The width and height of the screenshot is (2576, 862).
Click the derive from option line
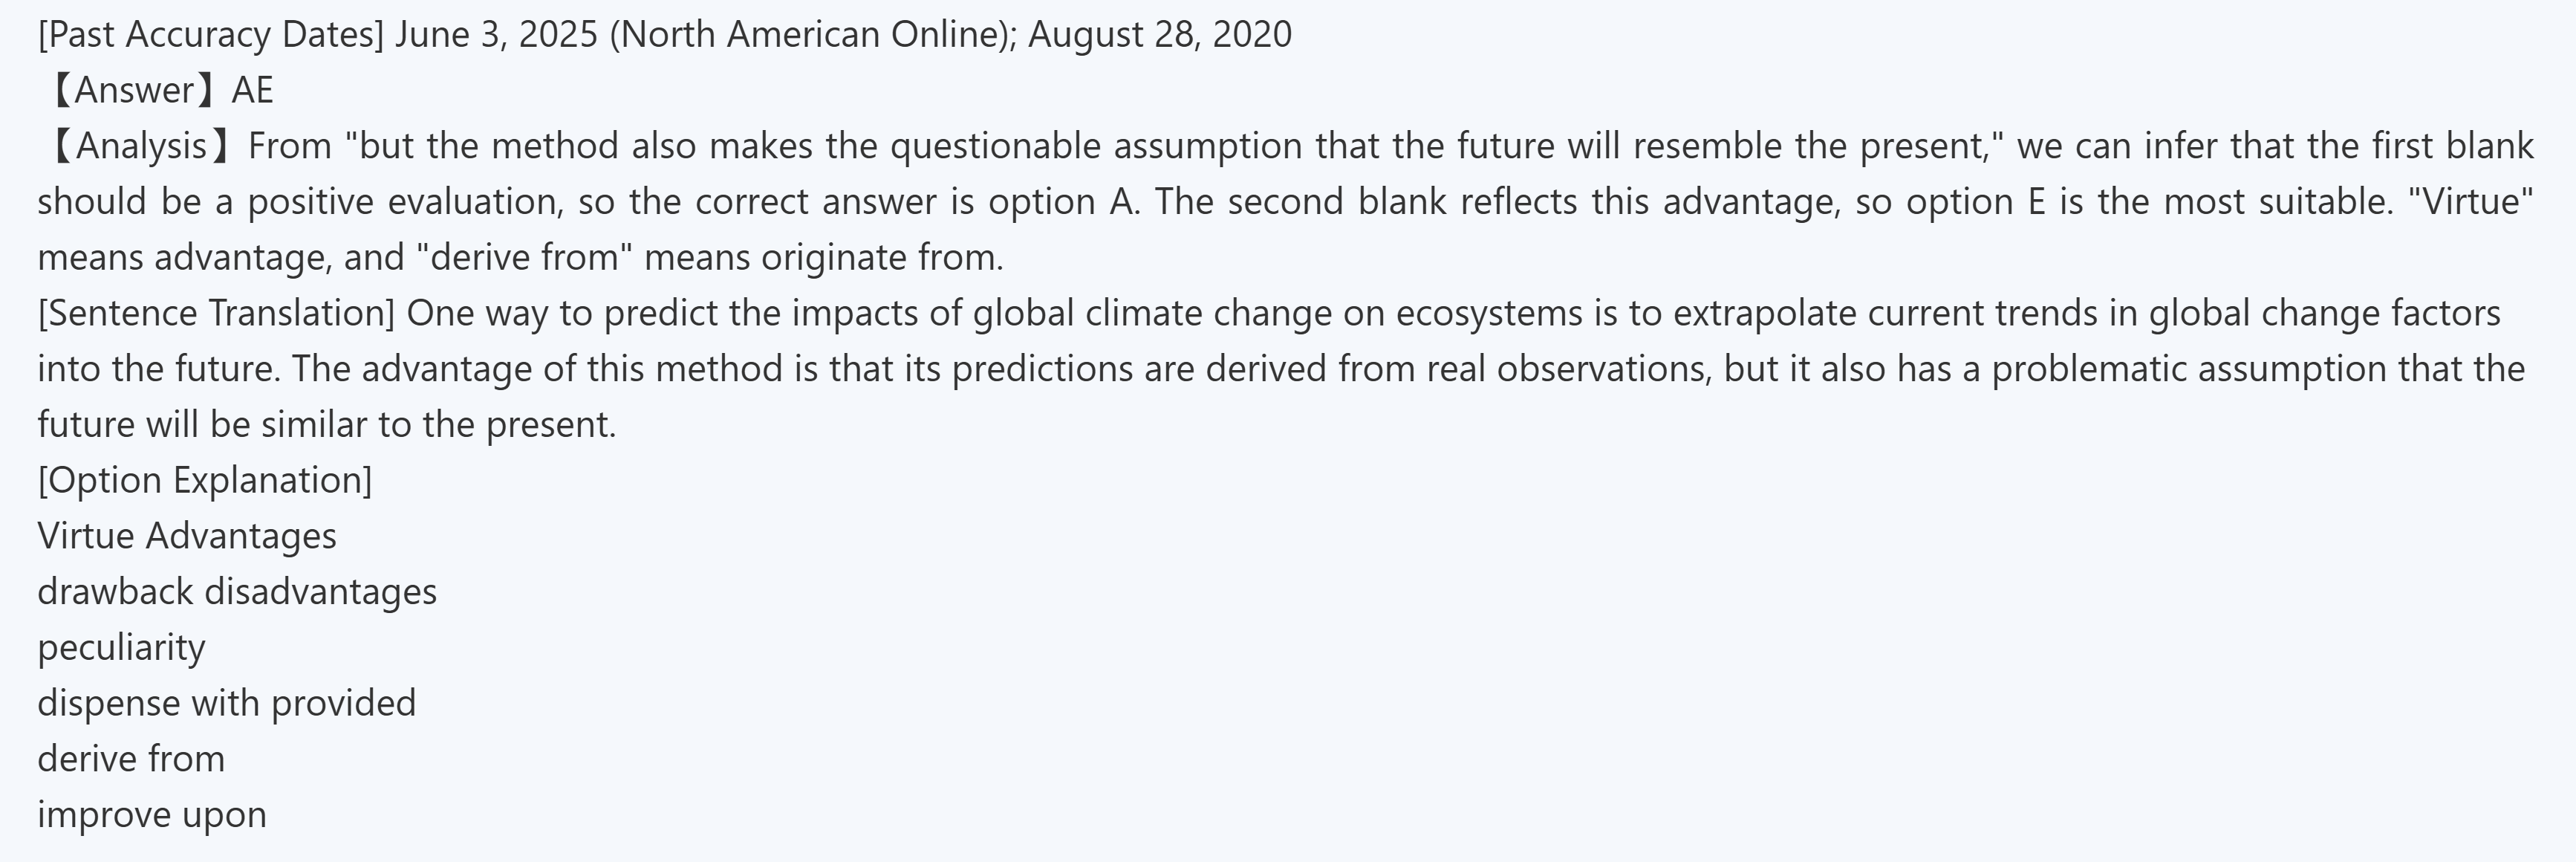(131, 759)
